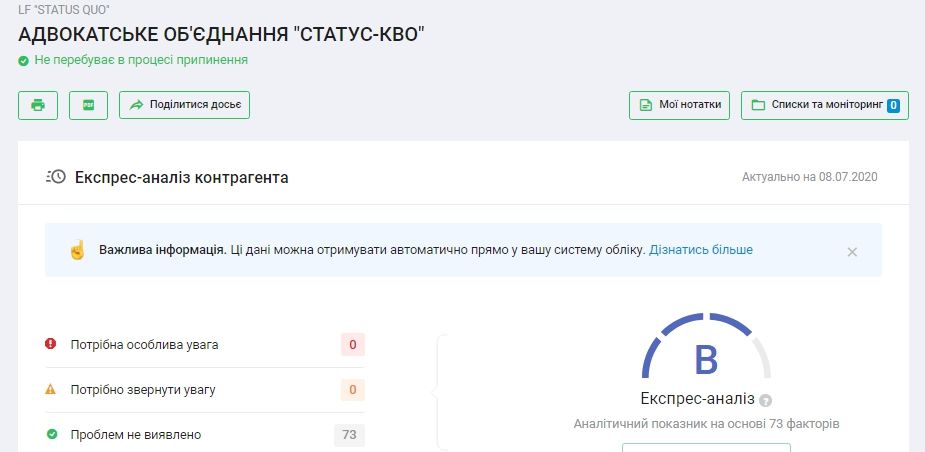Dismiss the Важлива інформація banner
This screenshot has width=925, height=452.
click(x=852, y=252)
